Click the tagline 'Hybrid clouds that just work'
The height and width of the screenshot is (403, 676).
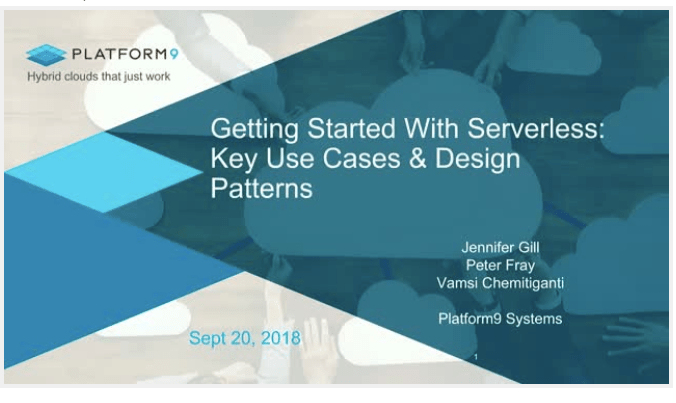(x=99, y=77)
